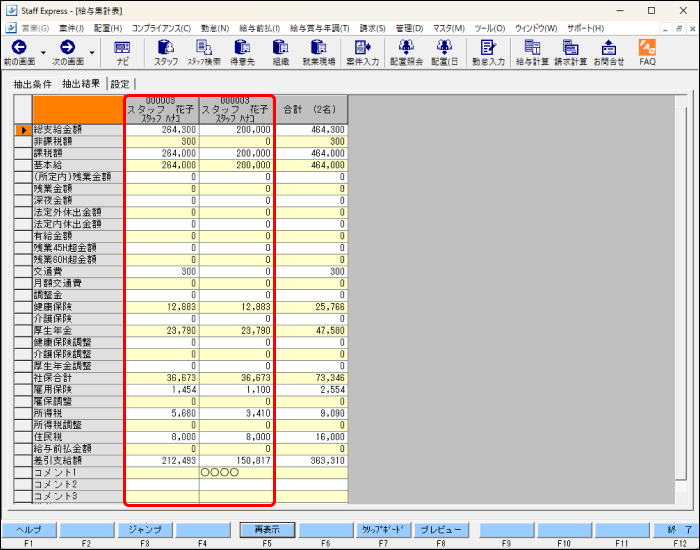700x550 pixels.
Task: Open the スタッフ toolbar icon
Action: pyautogui.click(x=166, y=52)
